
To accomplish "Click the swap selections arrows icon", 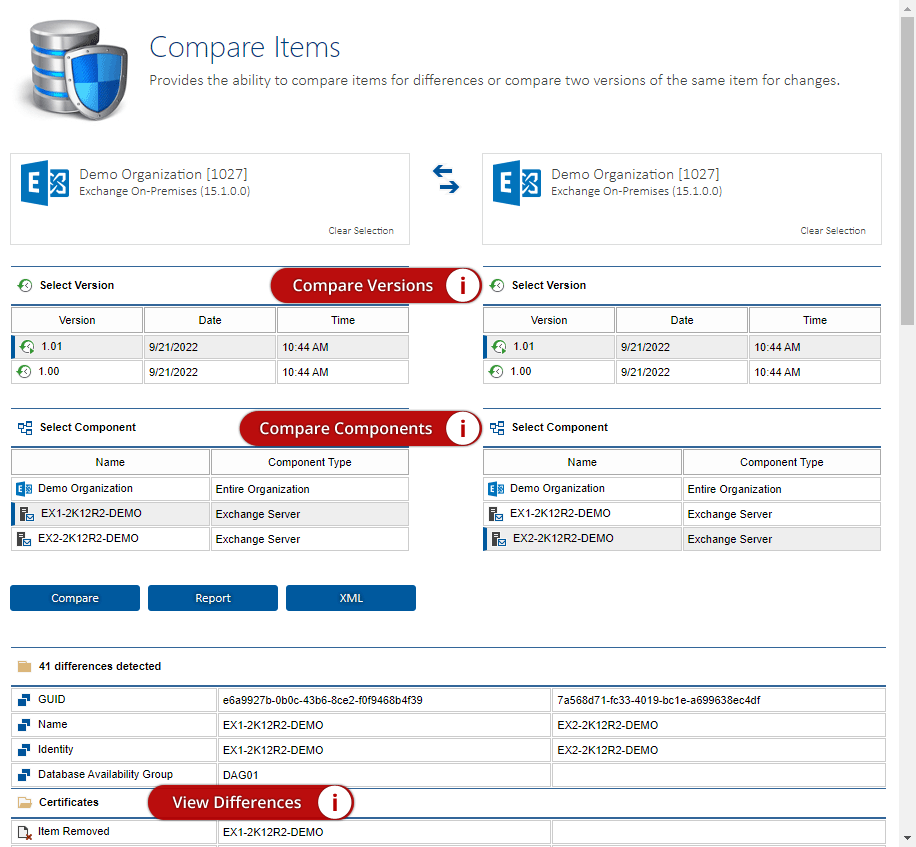I will (x=446, y=179).
